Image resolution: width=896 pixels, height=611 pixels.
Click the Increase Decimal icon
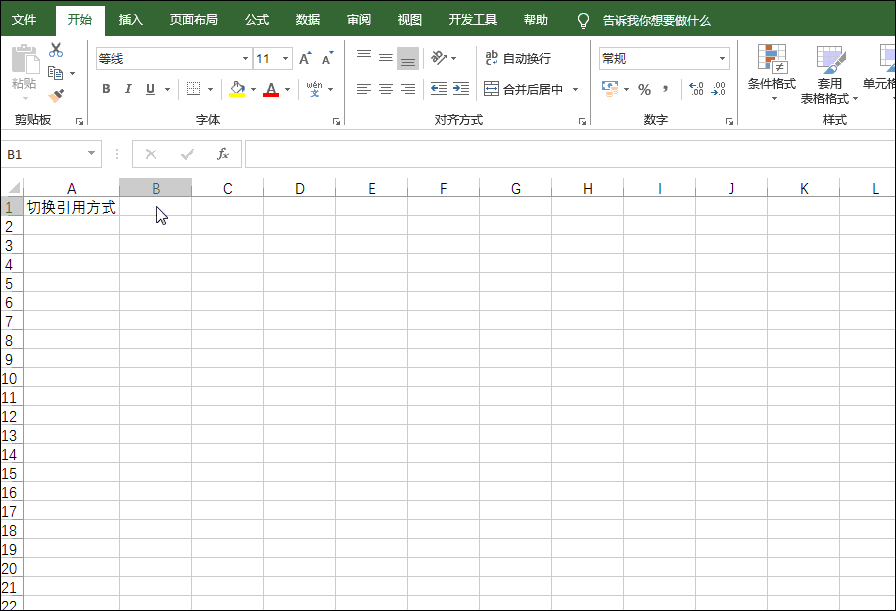695,89
